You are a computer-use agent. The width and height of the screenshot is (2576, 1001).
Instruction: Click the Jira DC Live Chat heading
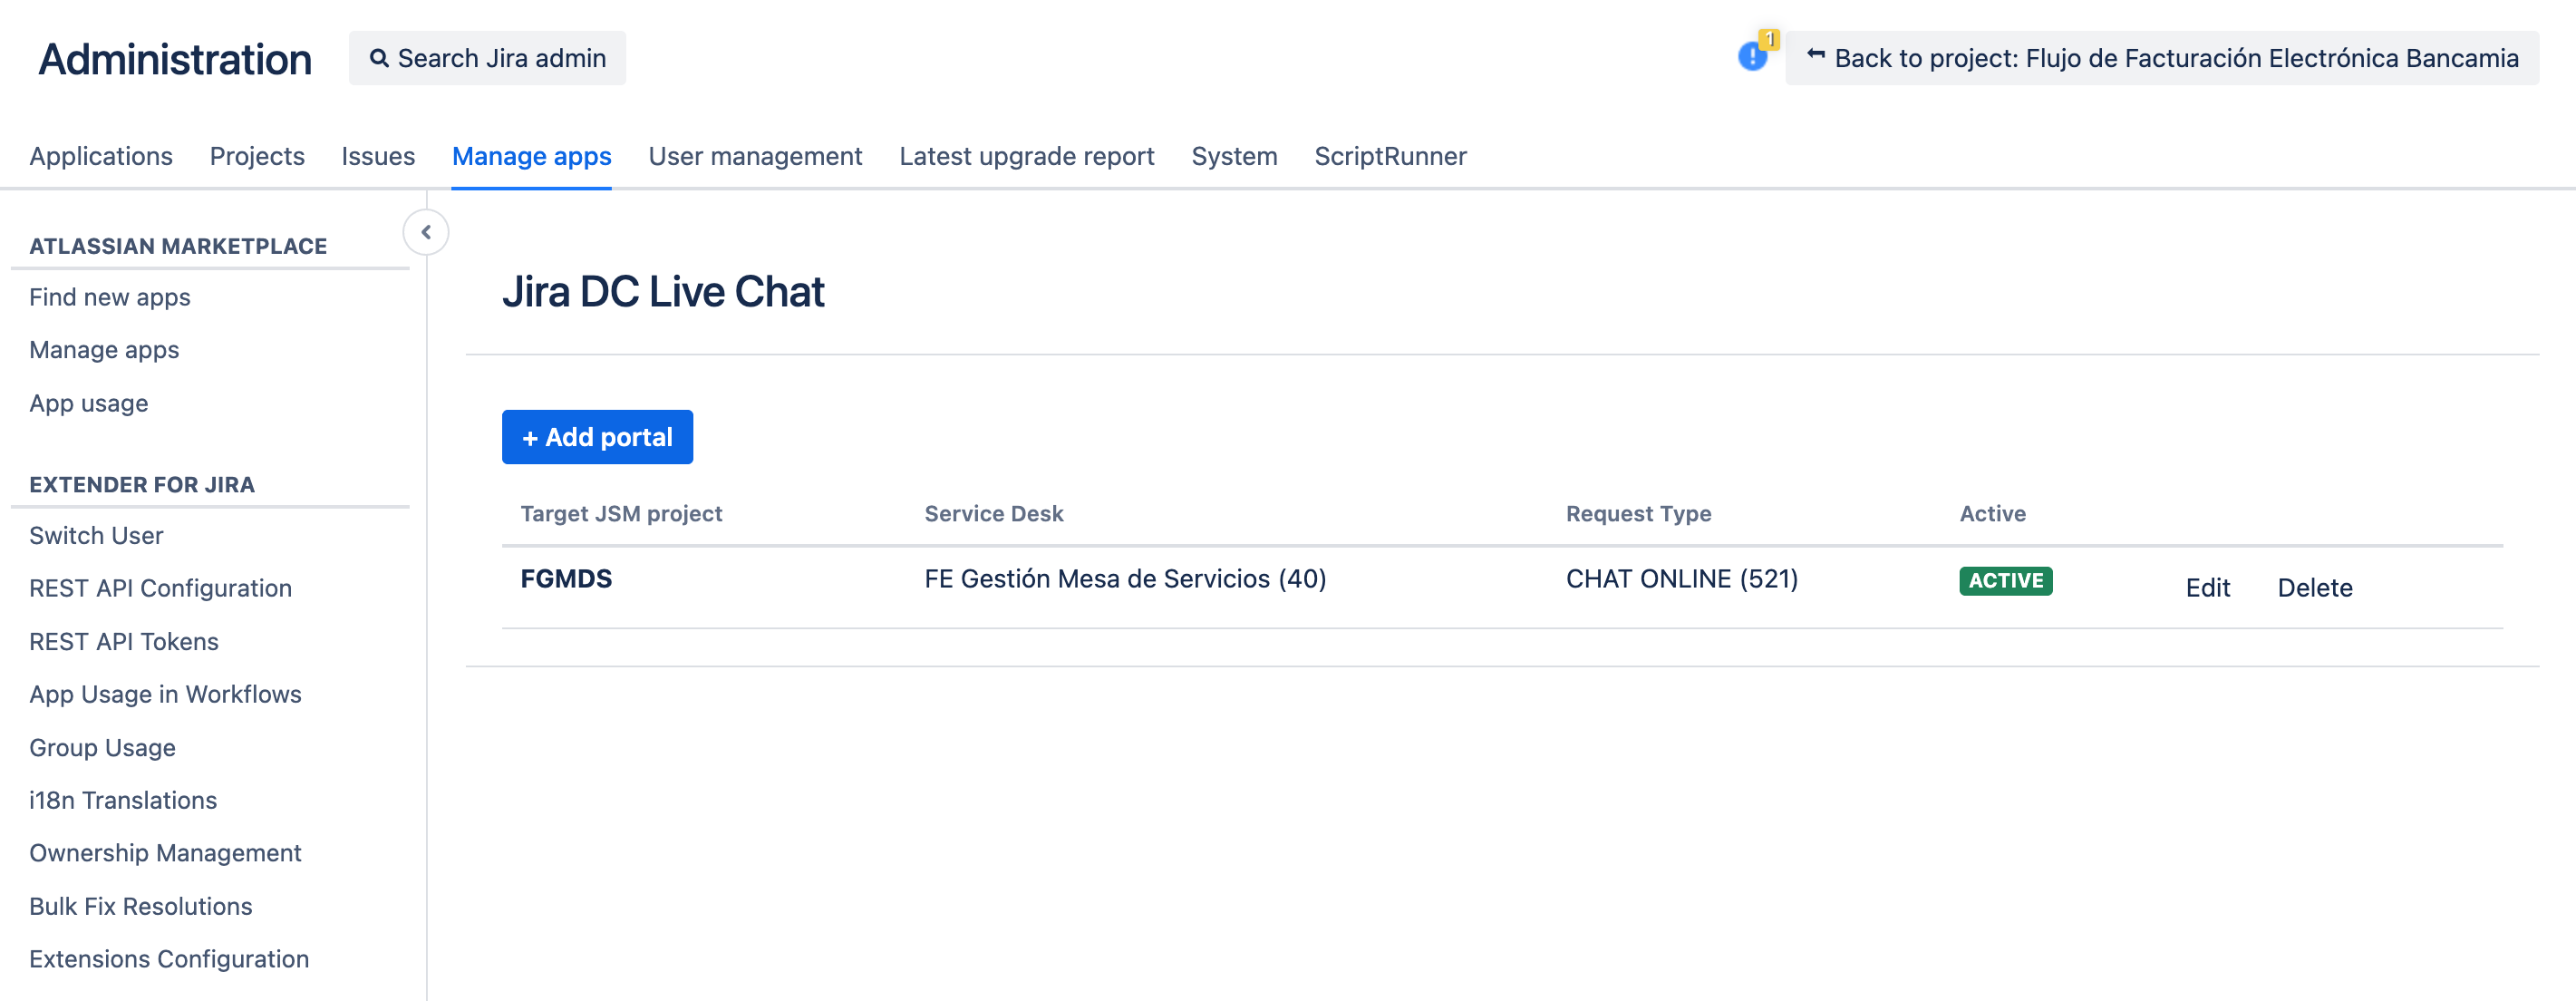pyautogui.click(x=663, y=292)
